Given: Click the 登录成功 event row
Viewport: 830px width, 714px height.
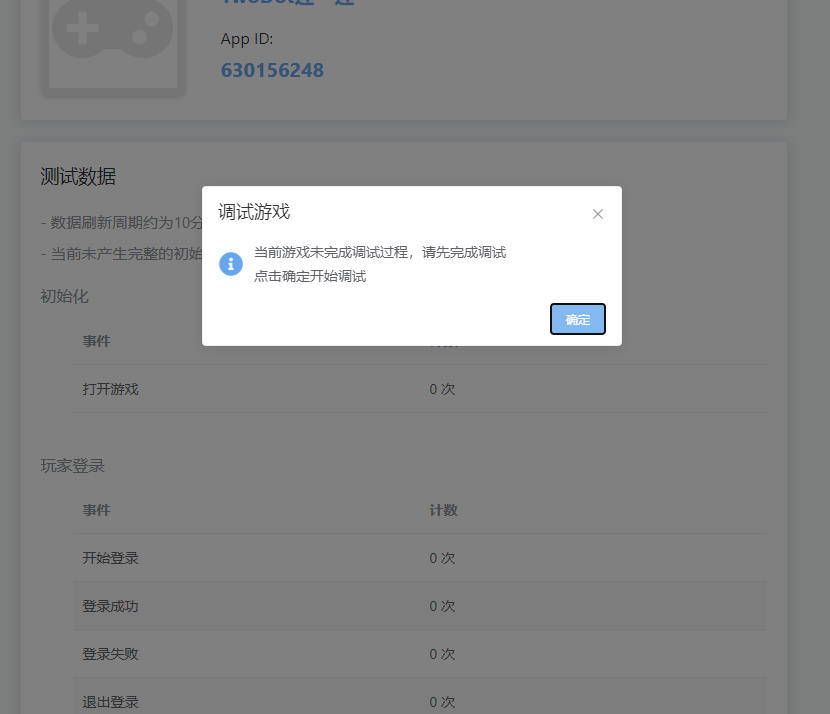Looking at the screenshot, I should [x=420, y=606].
